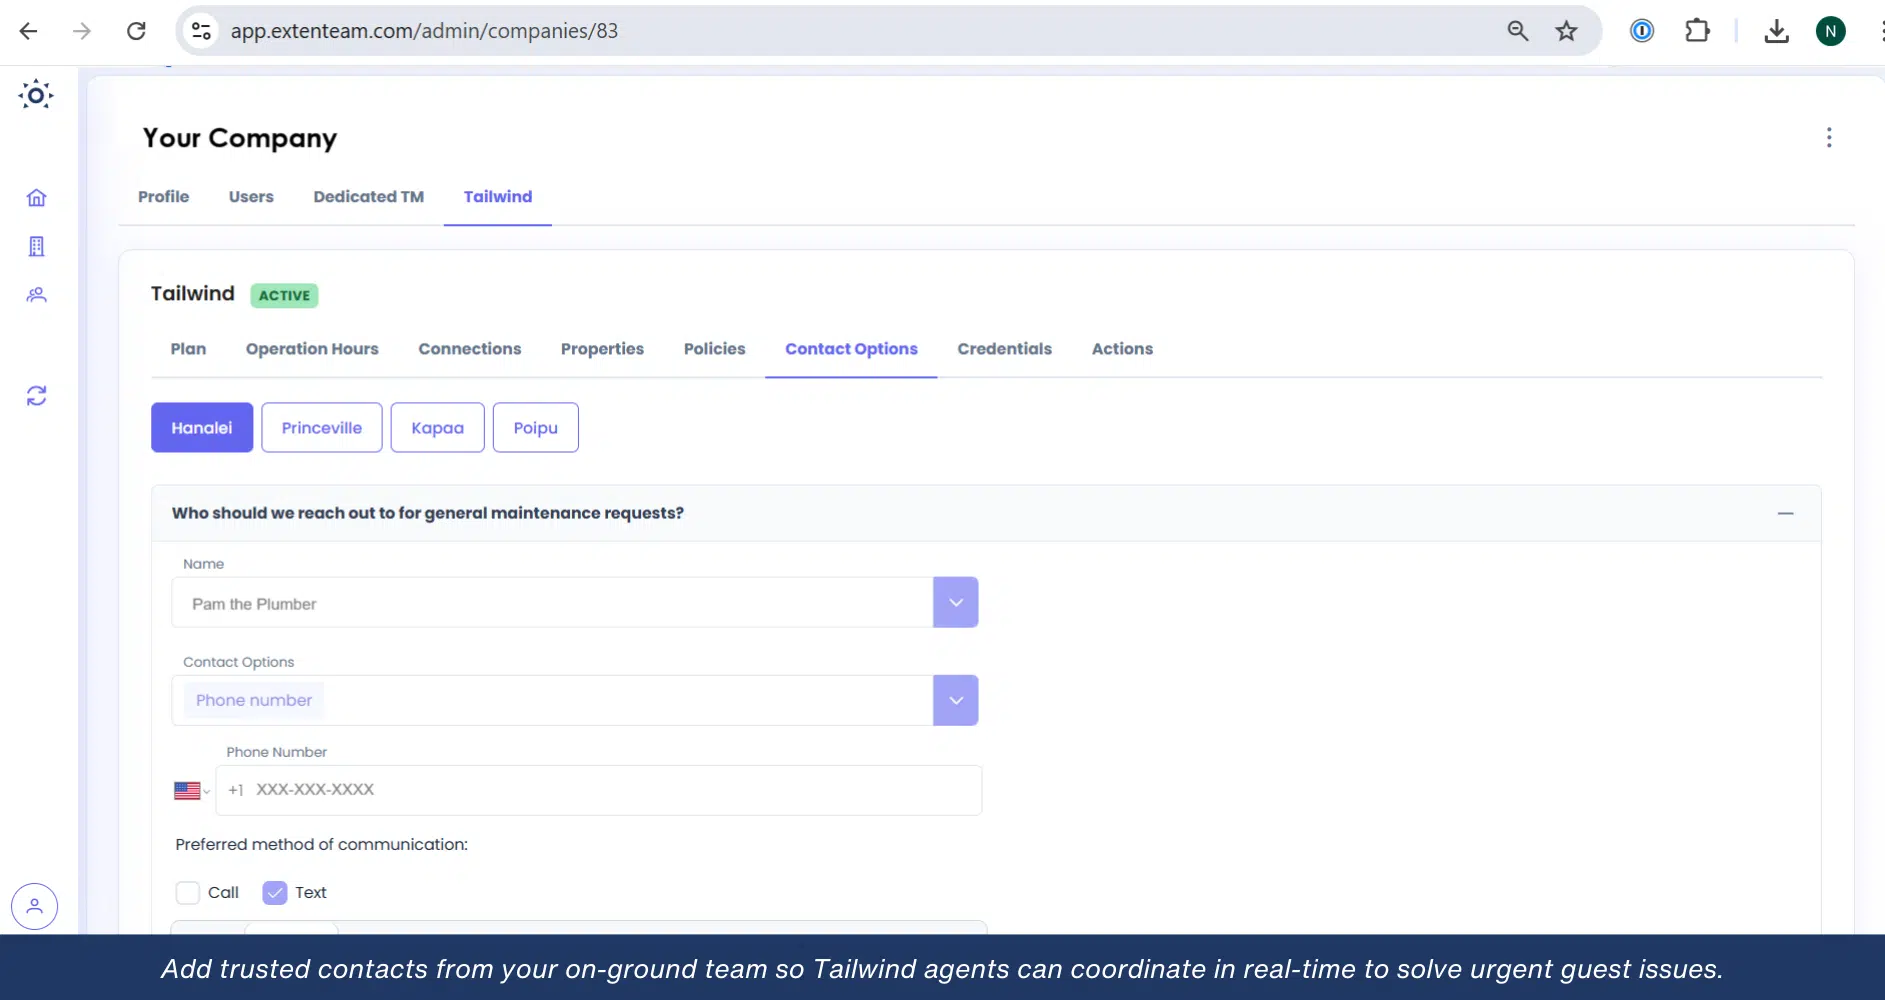Switch to the Credentials tab
Image resolution: width=1885 pixels, height=1000 pixels.
point(1004,349)
